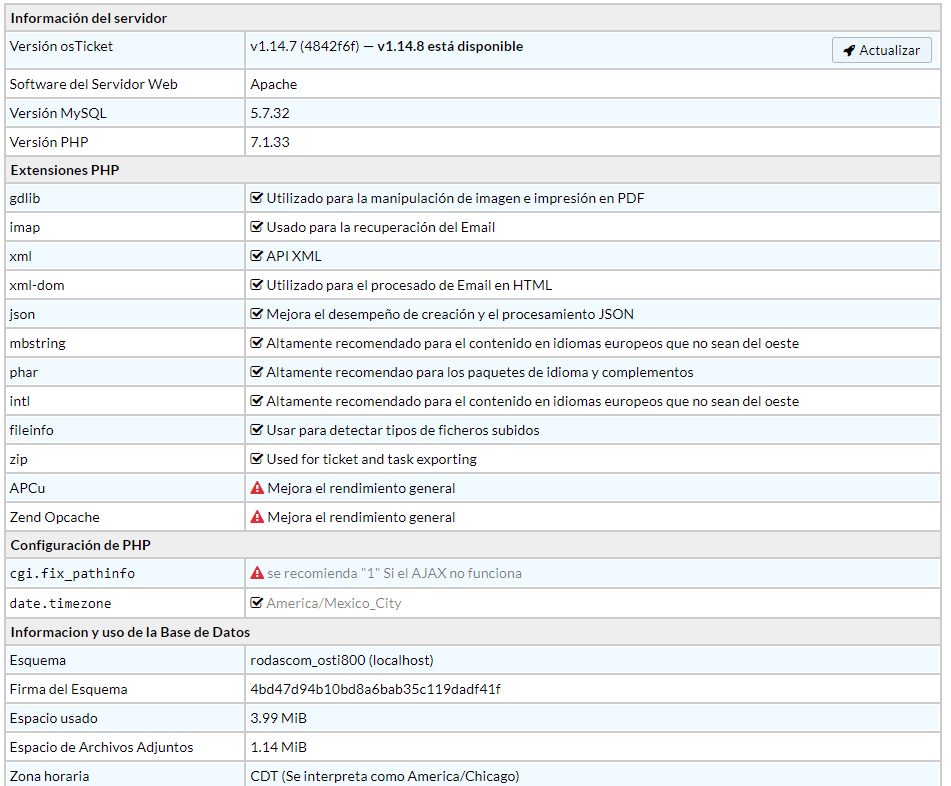
Task: Click the Zend Opcache warning triangle icon
Action: pyautogui.click(x=257, y=517)
